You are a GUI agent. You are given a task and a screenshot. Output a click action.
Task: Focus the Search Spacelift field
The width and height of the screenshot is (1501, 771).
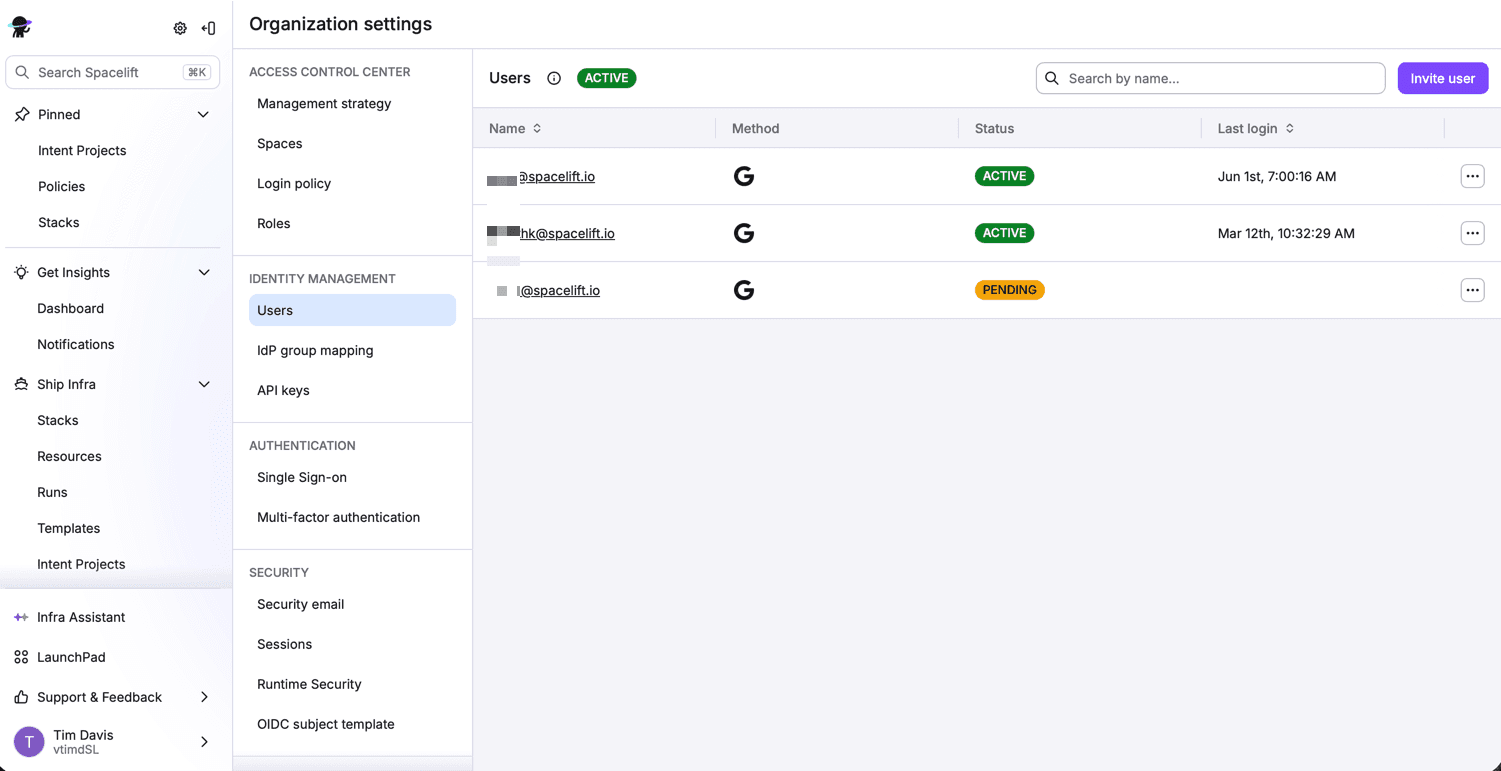point(113,72)
